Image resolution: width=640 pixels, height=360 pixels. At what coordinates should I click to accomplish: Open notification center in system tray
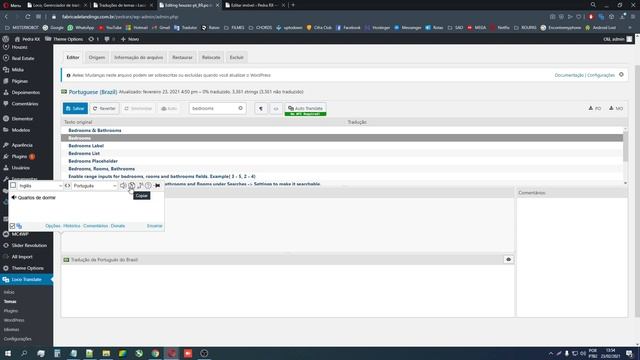[x=630, y=353]
